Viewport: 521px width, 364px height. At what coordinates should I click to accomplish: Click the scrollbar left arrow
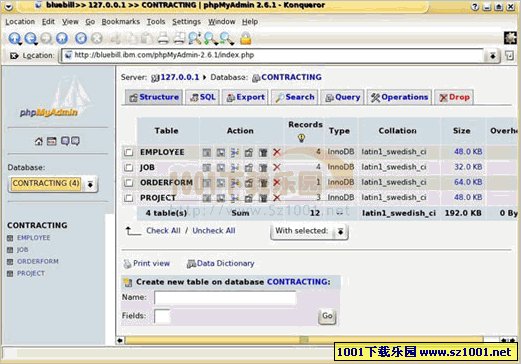[x=120, y=340]
